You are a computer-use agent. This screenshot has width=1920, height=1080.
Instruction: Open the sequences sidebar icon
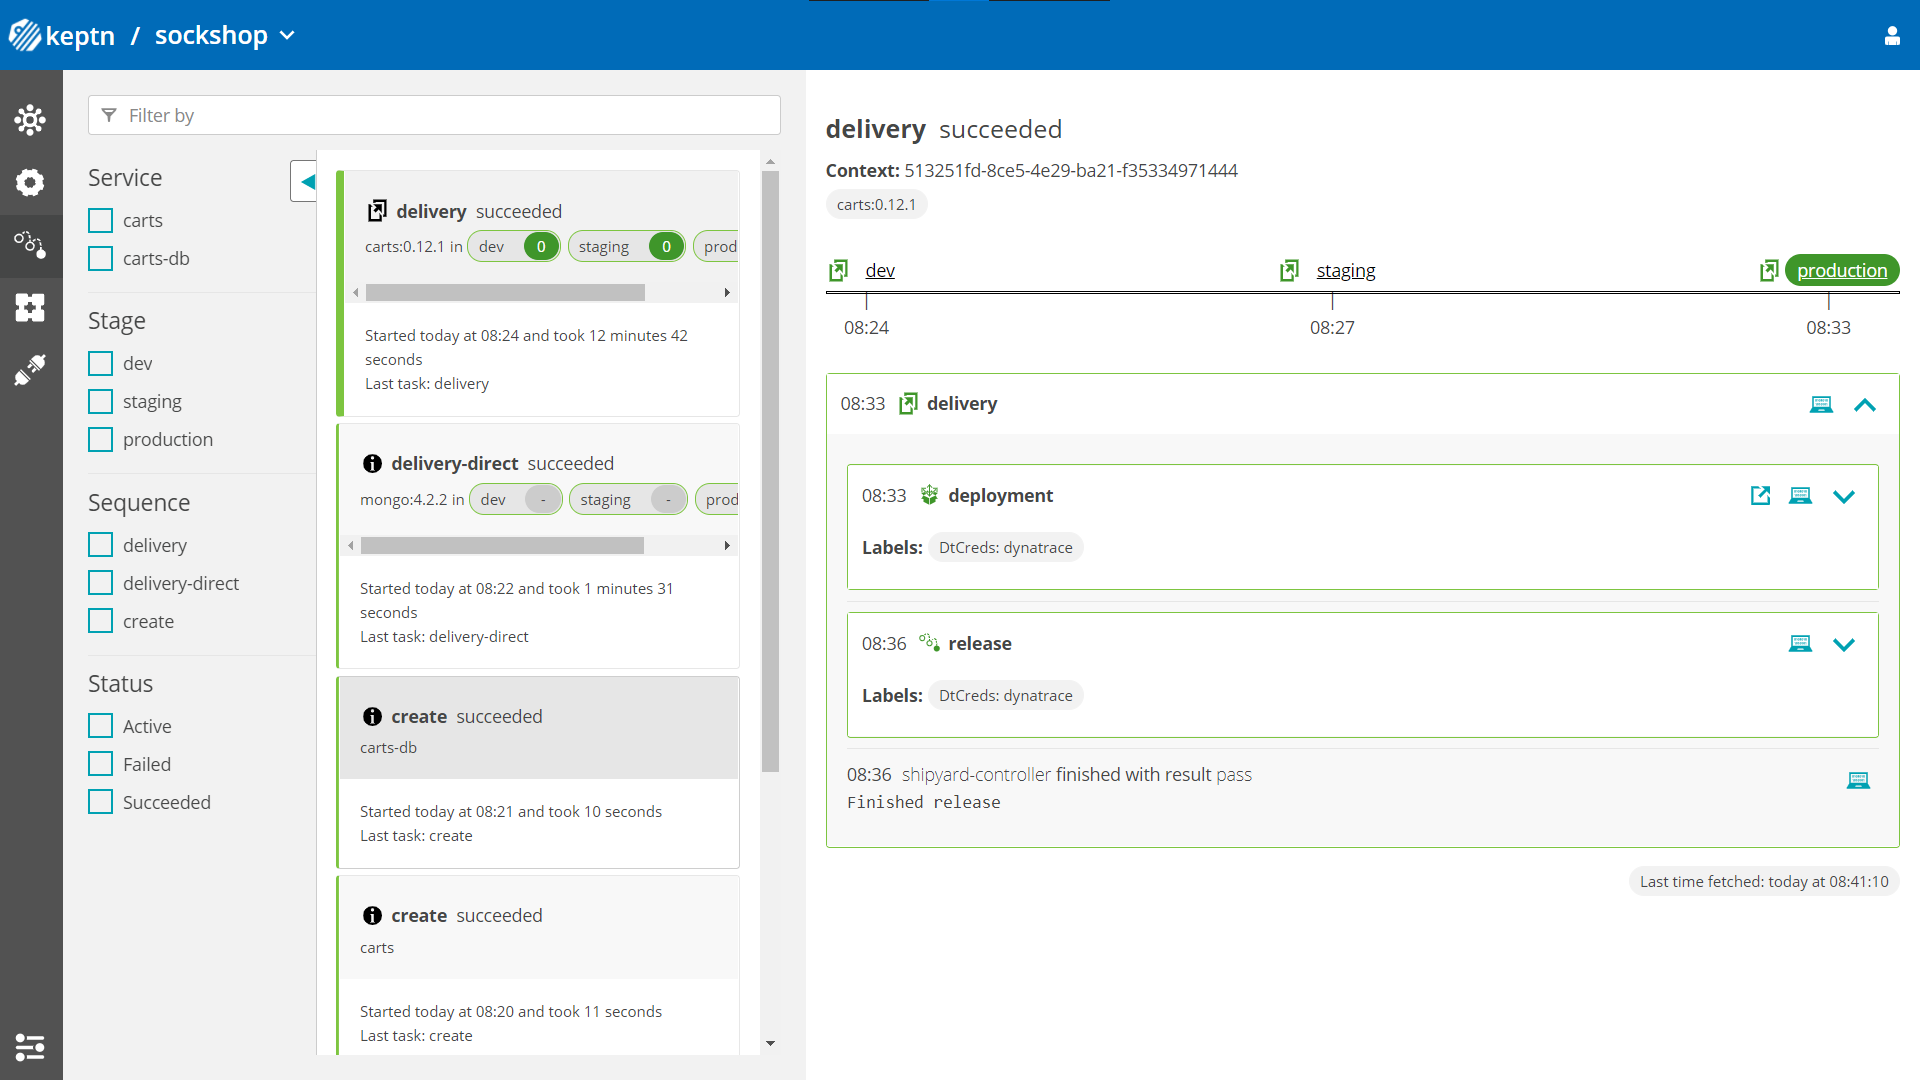pyautogui.click(x=30, y=244)
